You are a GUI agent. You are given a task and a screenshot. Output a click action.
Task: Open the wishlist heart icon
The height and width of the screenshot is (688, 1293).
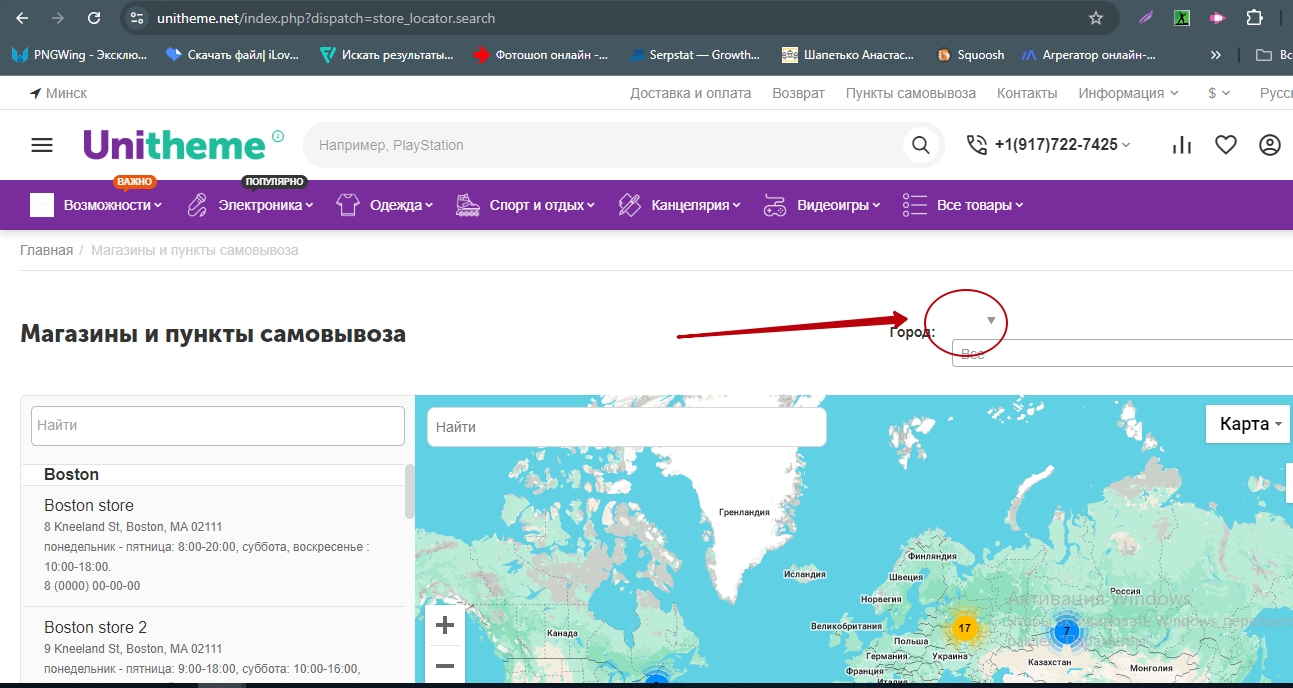1226,145
